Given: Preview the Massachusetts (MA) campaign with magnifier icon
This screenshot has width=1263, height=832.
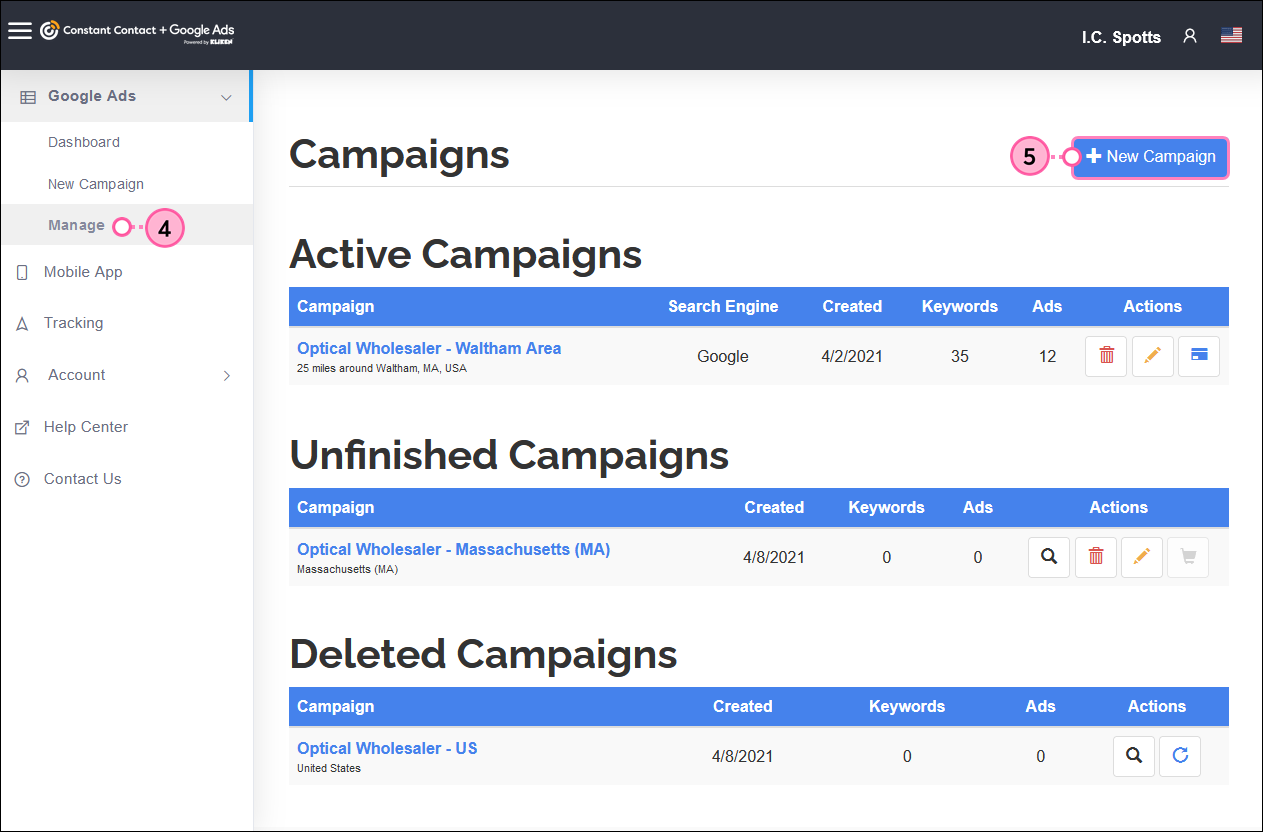Looking at the screenshot, I should [x=1049, y=557].
